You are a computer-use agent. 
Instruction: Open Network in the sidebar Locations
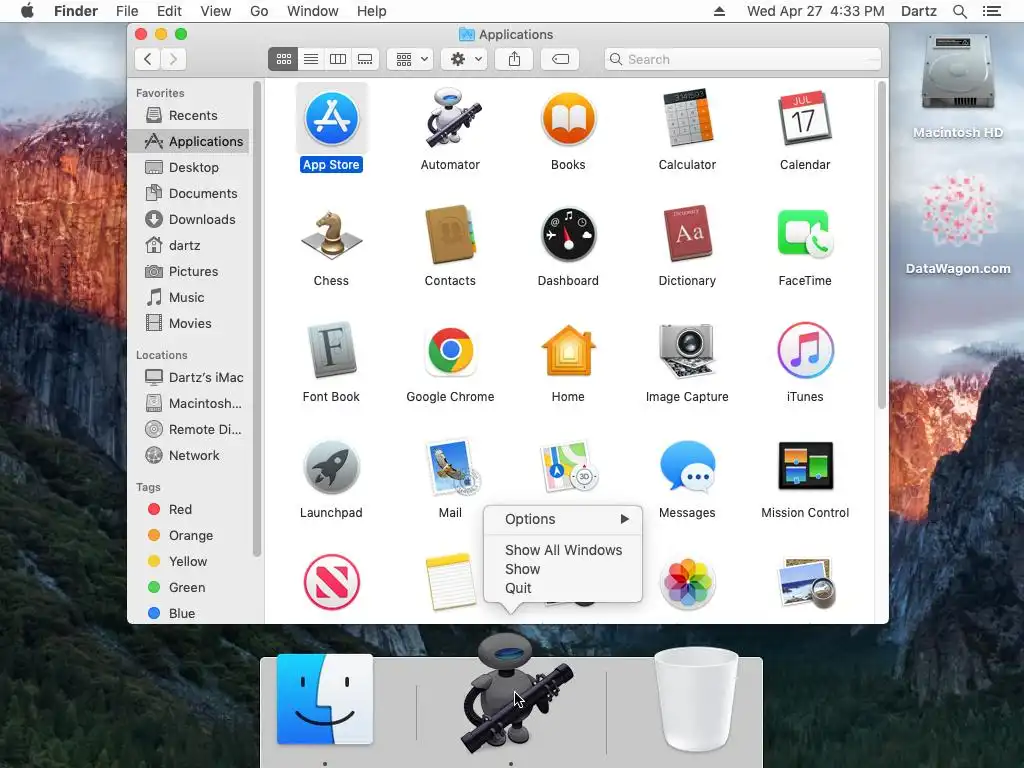[188, 455]
